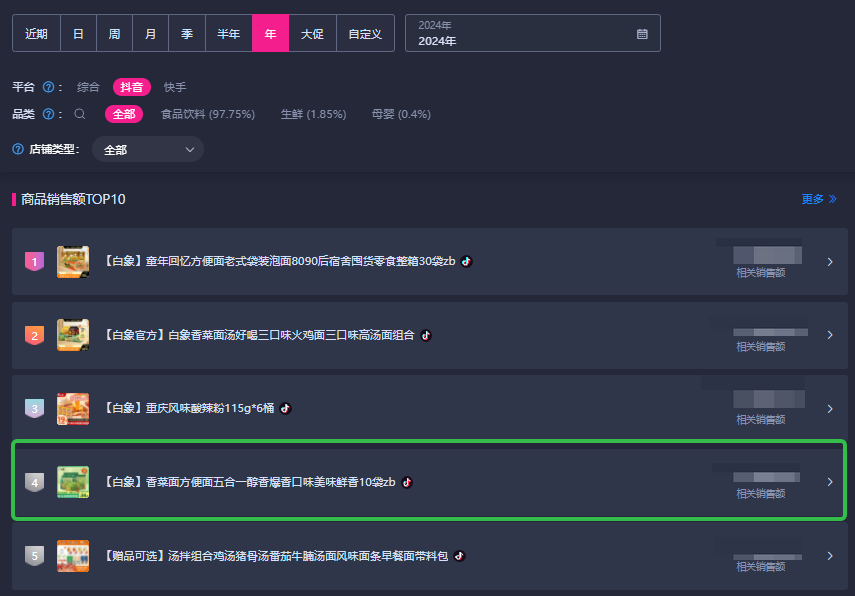Open 【赠品可选】汤拌组合鸡汤猪骨汤 product title
Viewport: 855px width, 596px height.
coord(276,556)
